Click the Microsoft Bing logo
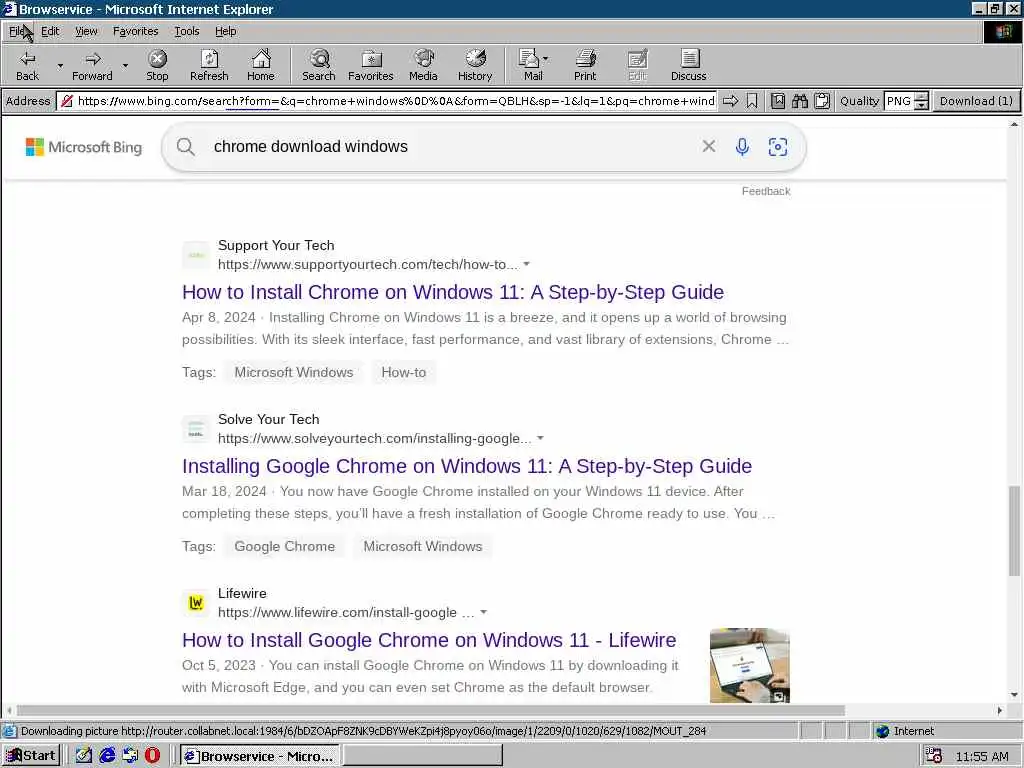This screenshot has width=1024, height=768. 84,147
